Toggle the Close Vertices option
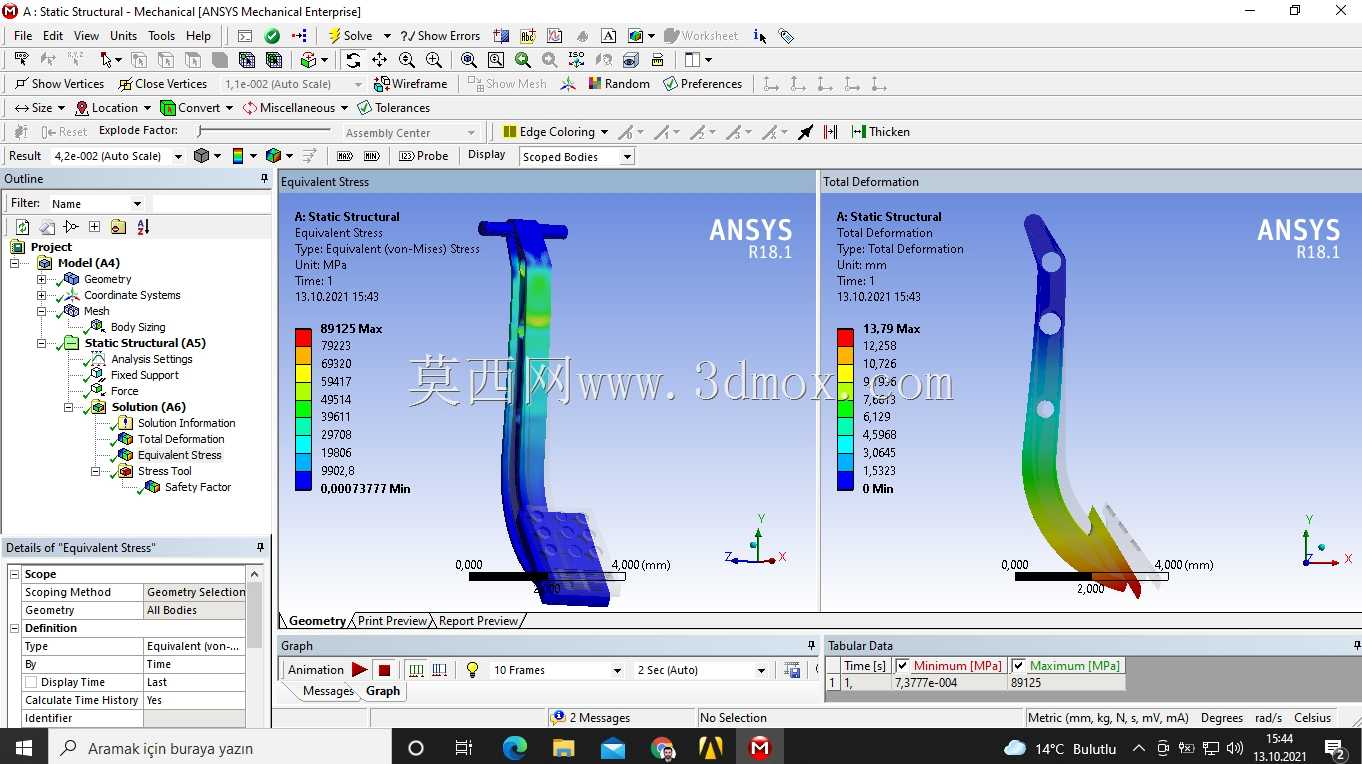 (x=162, y=84)
